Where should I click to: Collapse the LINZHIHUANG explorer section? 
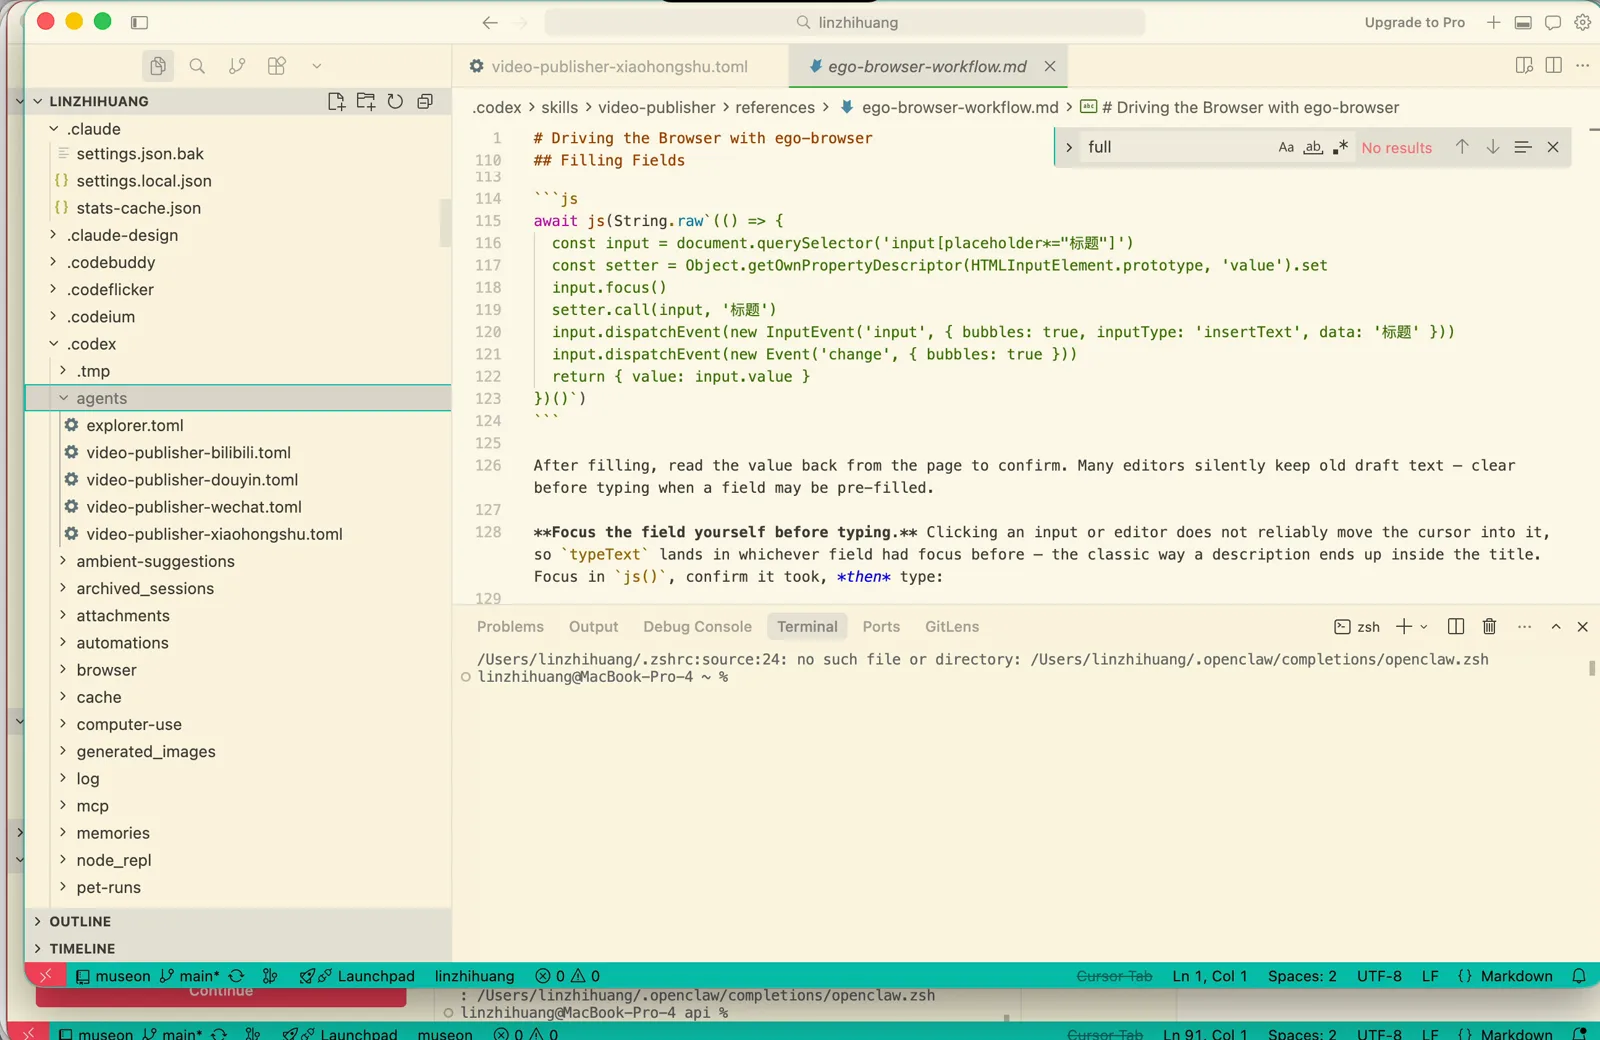pyautogui.click(x=37, y=101)
